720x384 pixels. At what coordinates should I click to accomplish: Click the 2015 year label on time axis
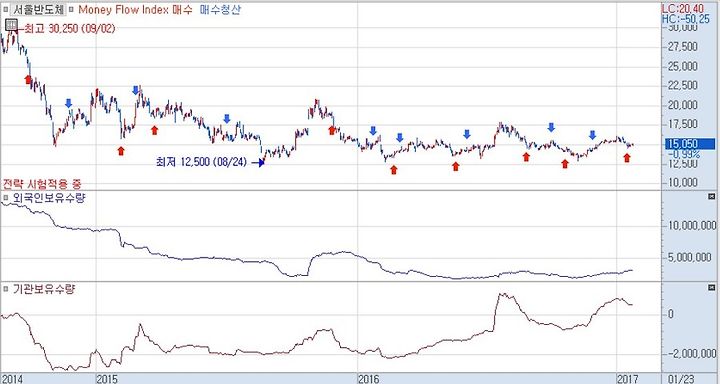(x=107, y=379)
